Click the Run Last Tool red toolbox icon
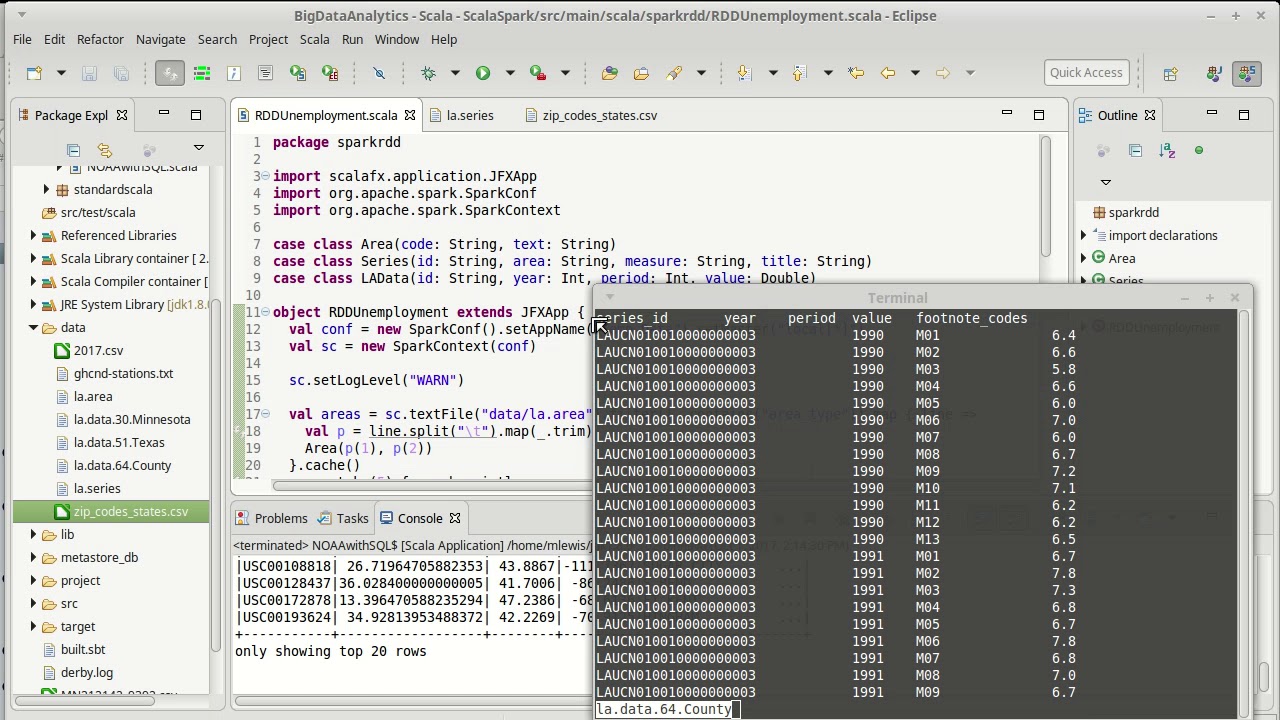The image size is (1280, 720). point(538,73)
